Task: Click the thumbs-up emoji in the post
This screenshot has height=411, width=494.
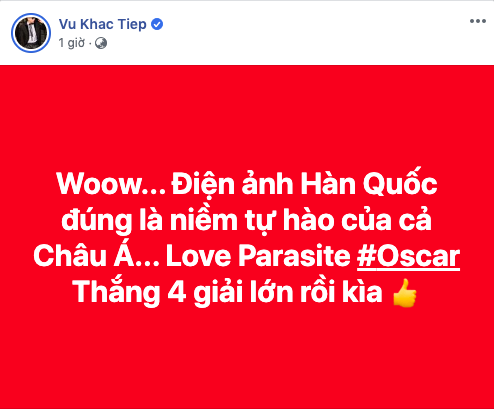Action: click(404, 293)
